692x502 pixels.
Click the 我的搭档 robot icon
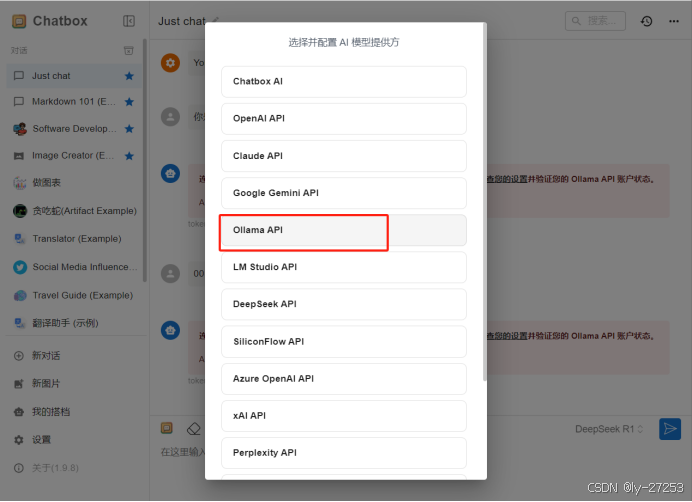pyautogui.click(x=19, y=412)
